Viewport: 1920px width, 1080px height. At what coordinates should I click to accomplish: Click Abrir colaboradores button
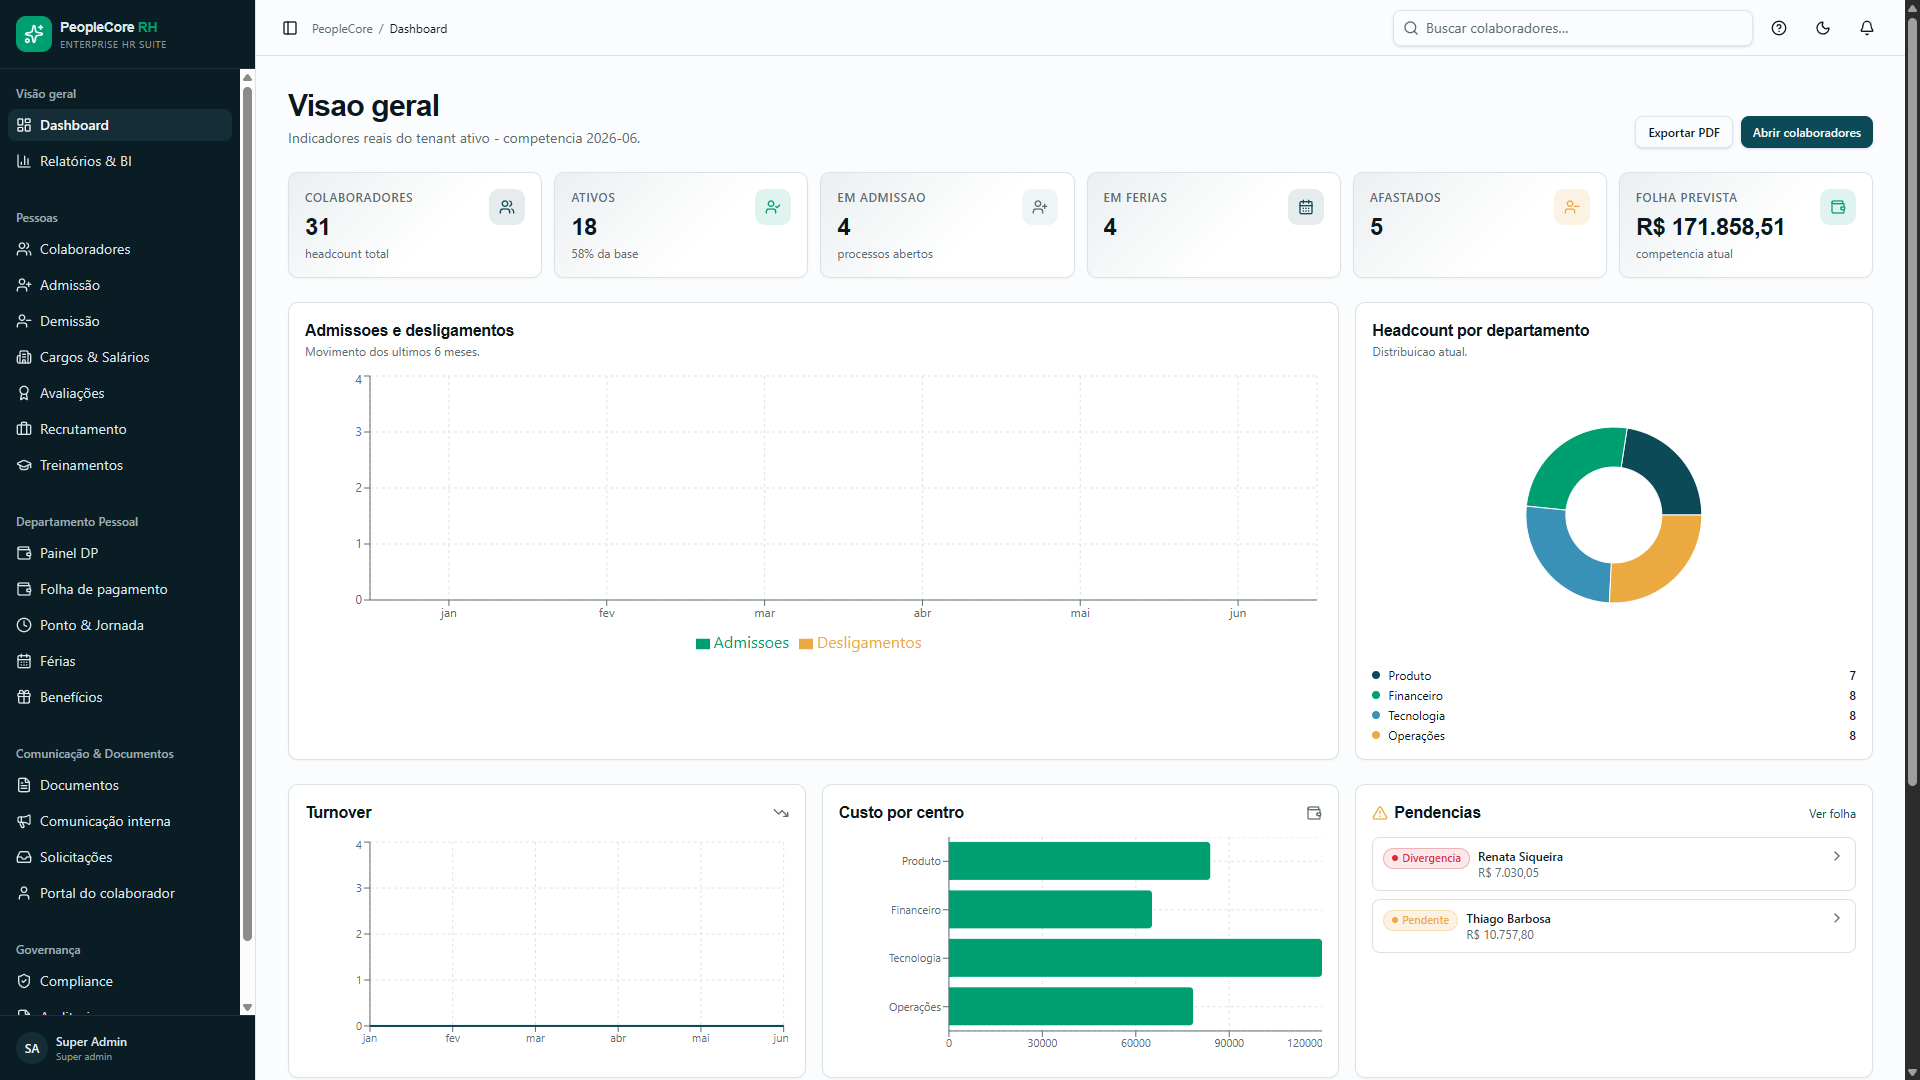click(1806, 132)
